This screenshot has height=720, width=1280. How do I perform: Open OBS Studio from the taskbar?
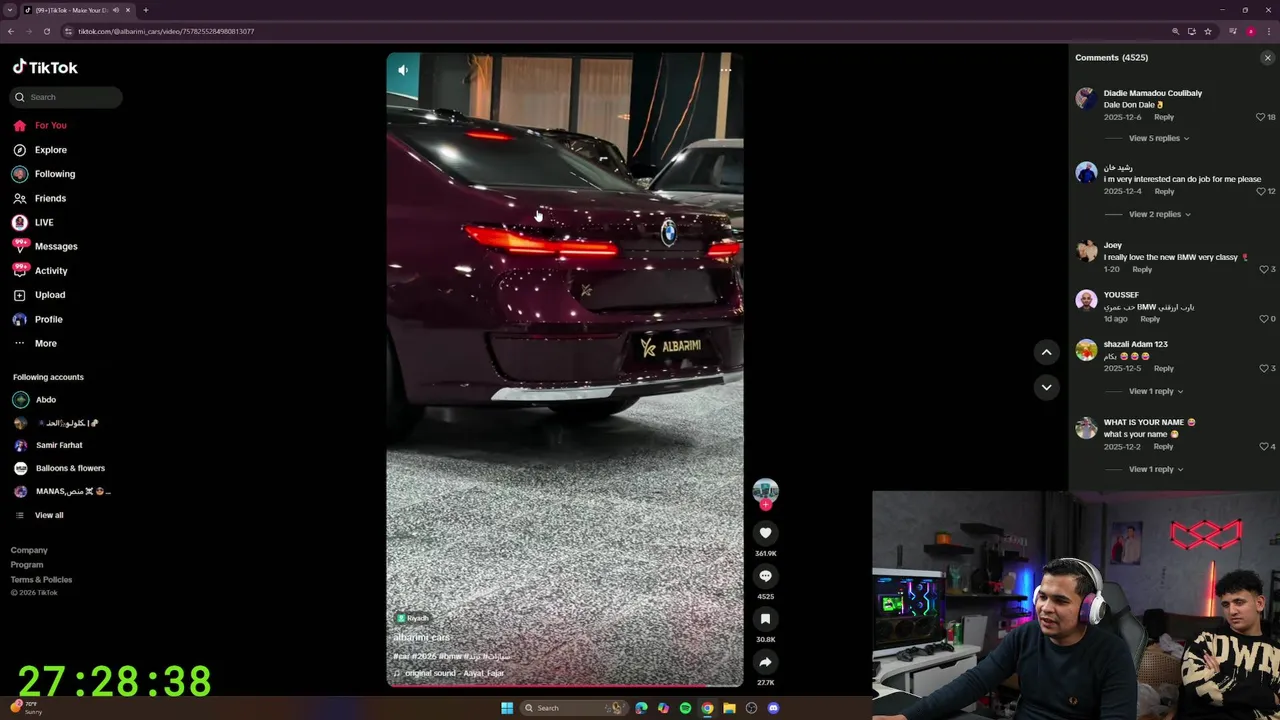[x=751, y=708]
